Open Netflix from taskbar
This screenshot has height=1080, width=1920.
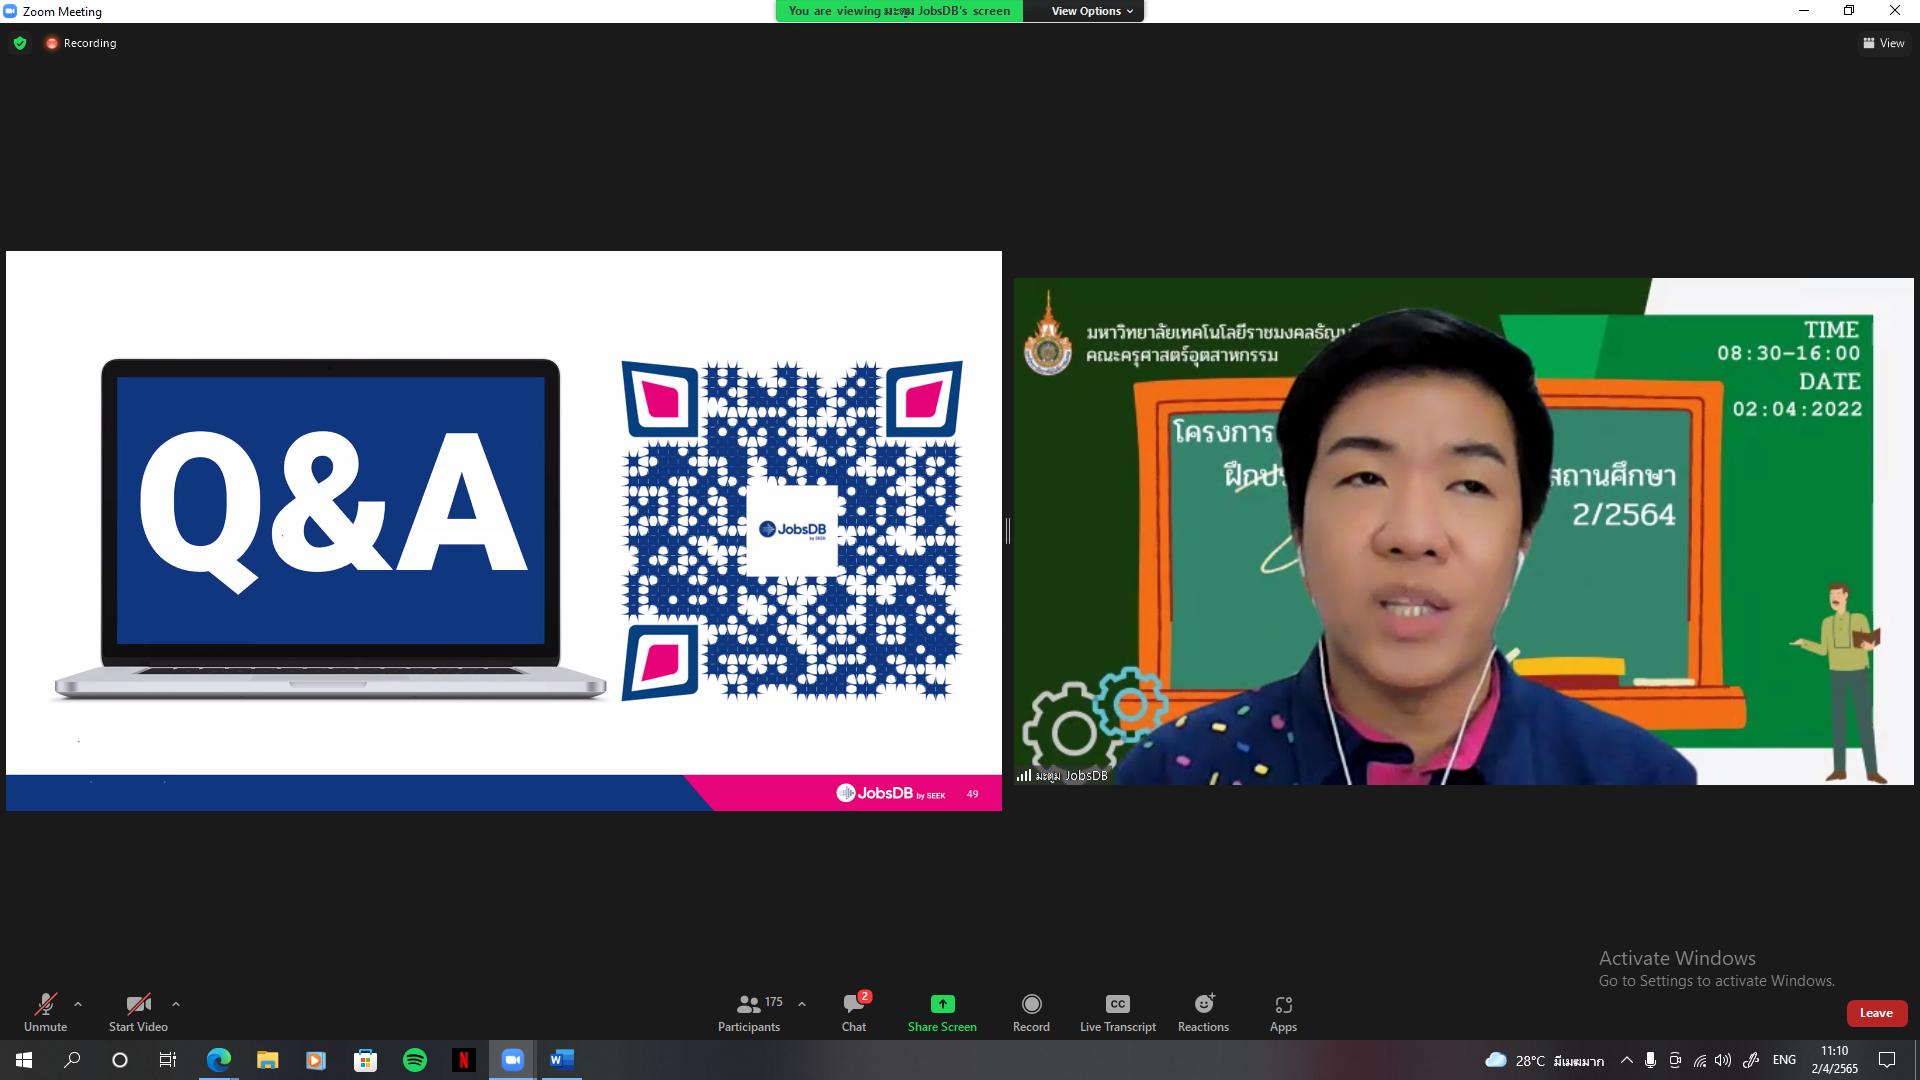coord(463,1060)
